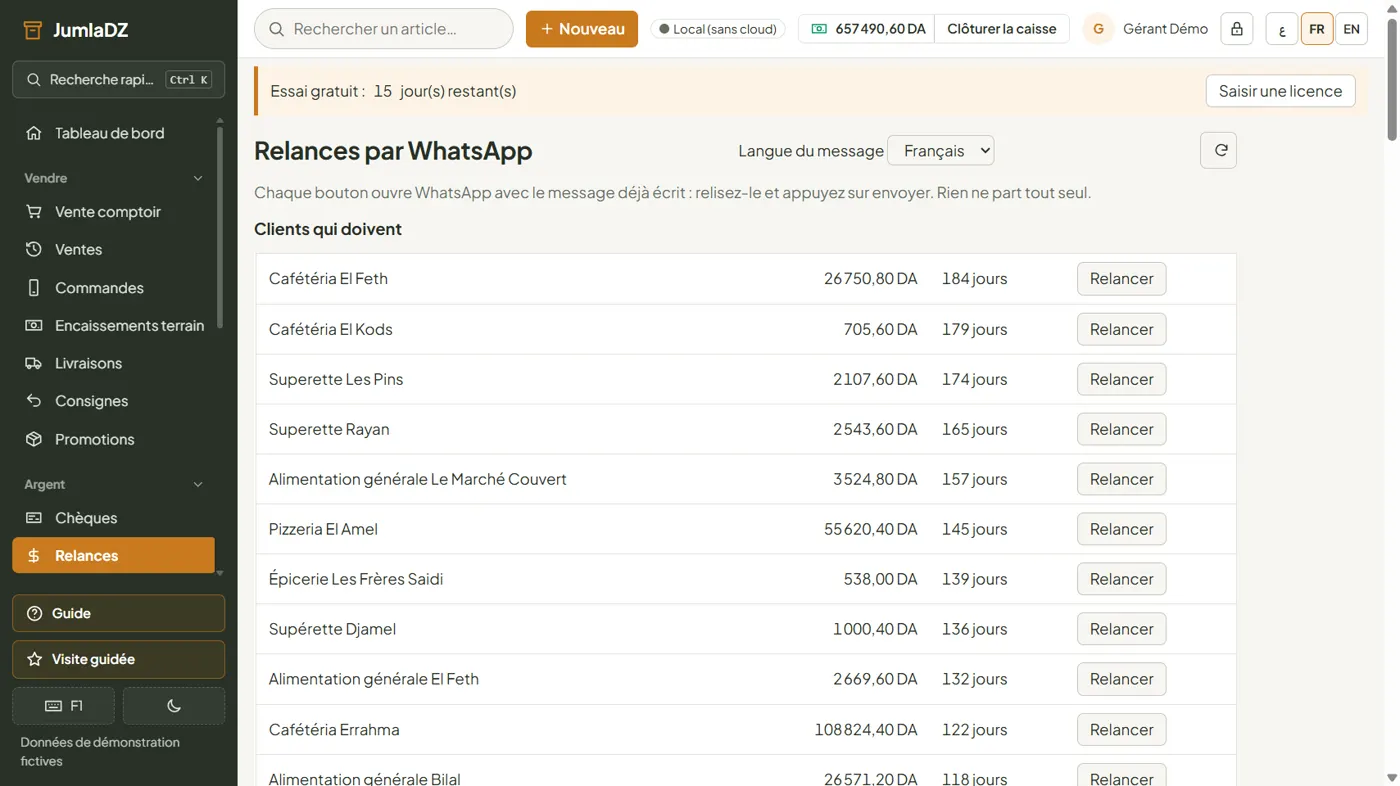Switch interface language to EN
Image resolution: width=1400 pixels, height=786 pixels.
coord(1351,29)
